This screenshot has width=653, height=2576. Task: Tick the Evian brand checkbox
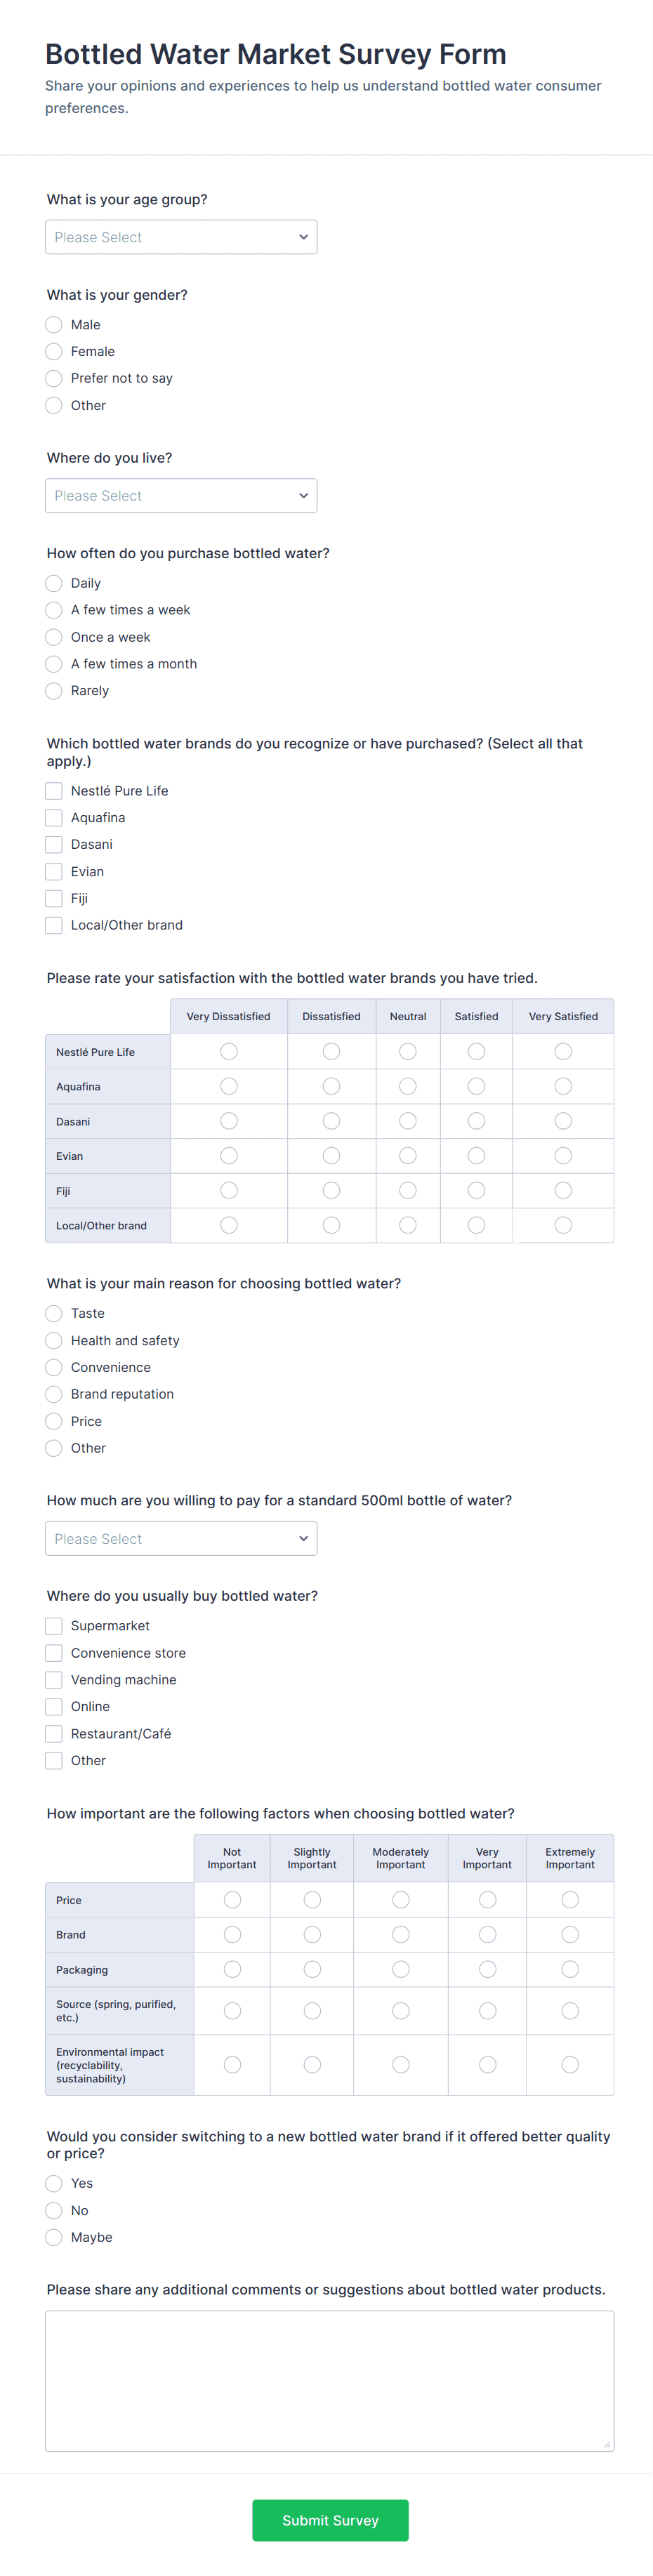(54, 872)
